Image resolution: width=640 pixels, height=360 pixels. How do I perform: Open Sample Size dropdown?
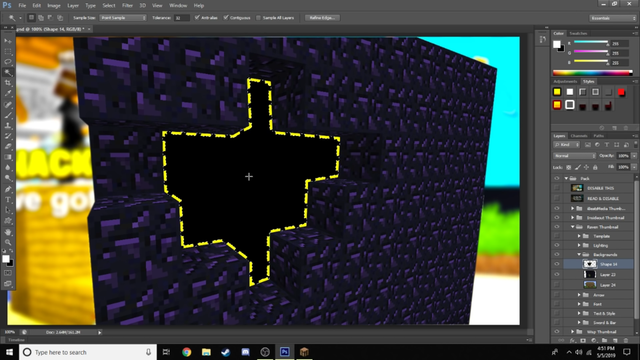coord(123,18)
